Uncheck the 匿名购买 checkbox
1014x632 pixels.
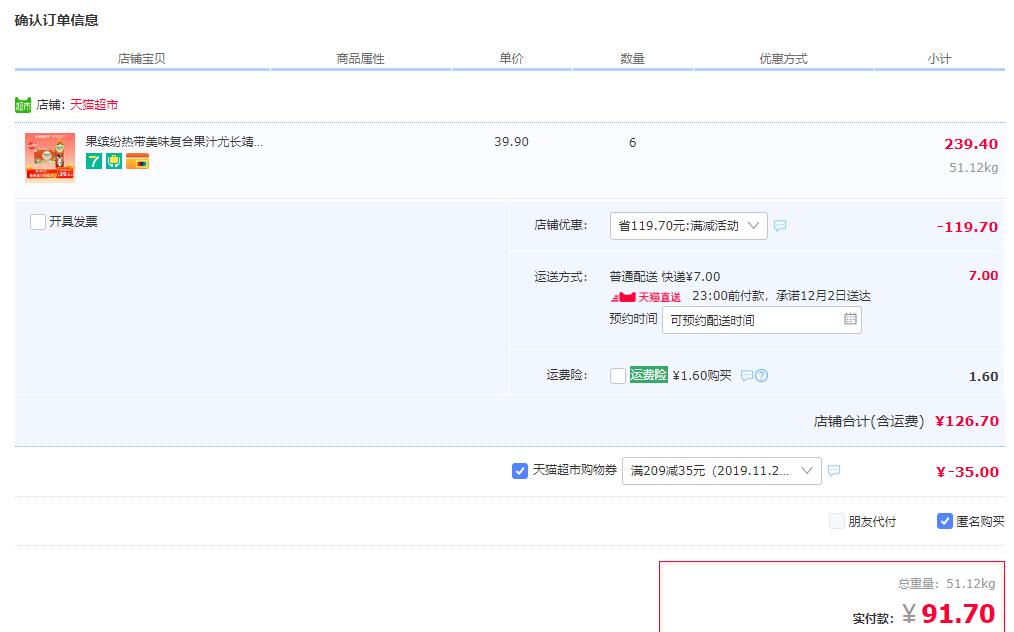click(x=945, y=521)
